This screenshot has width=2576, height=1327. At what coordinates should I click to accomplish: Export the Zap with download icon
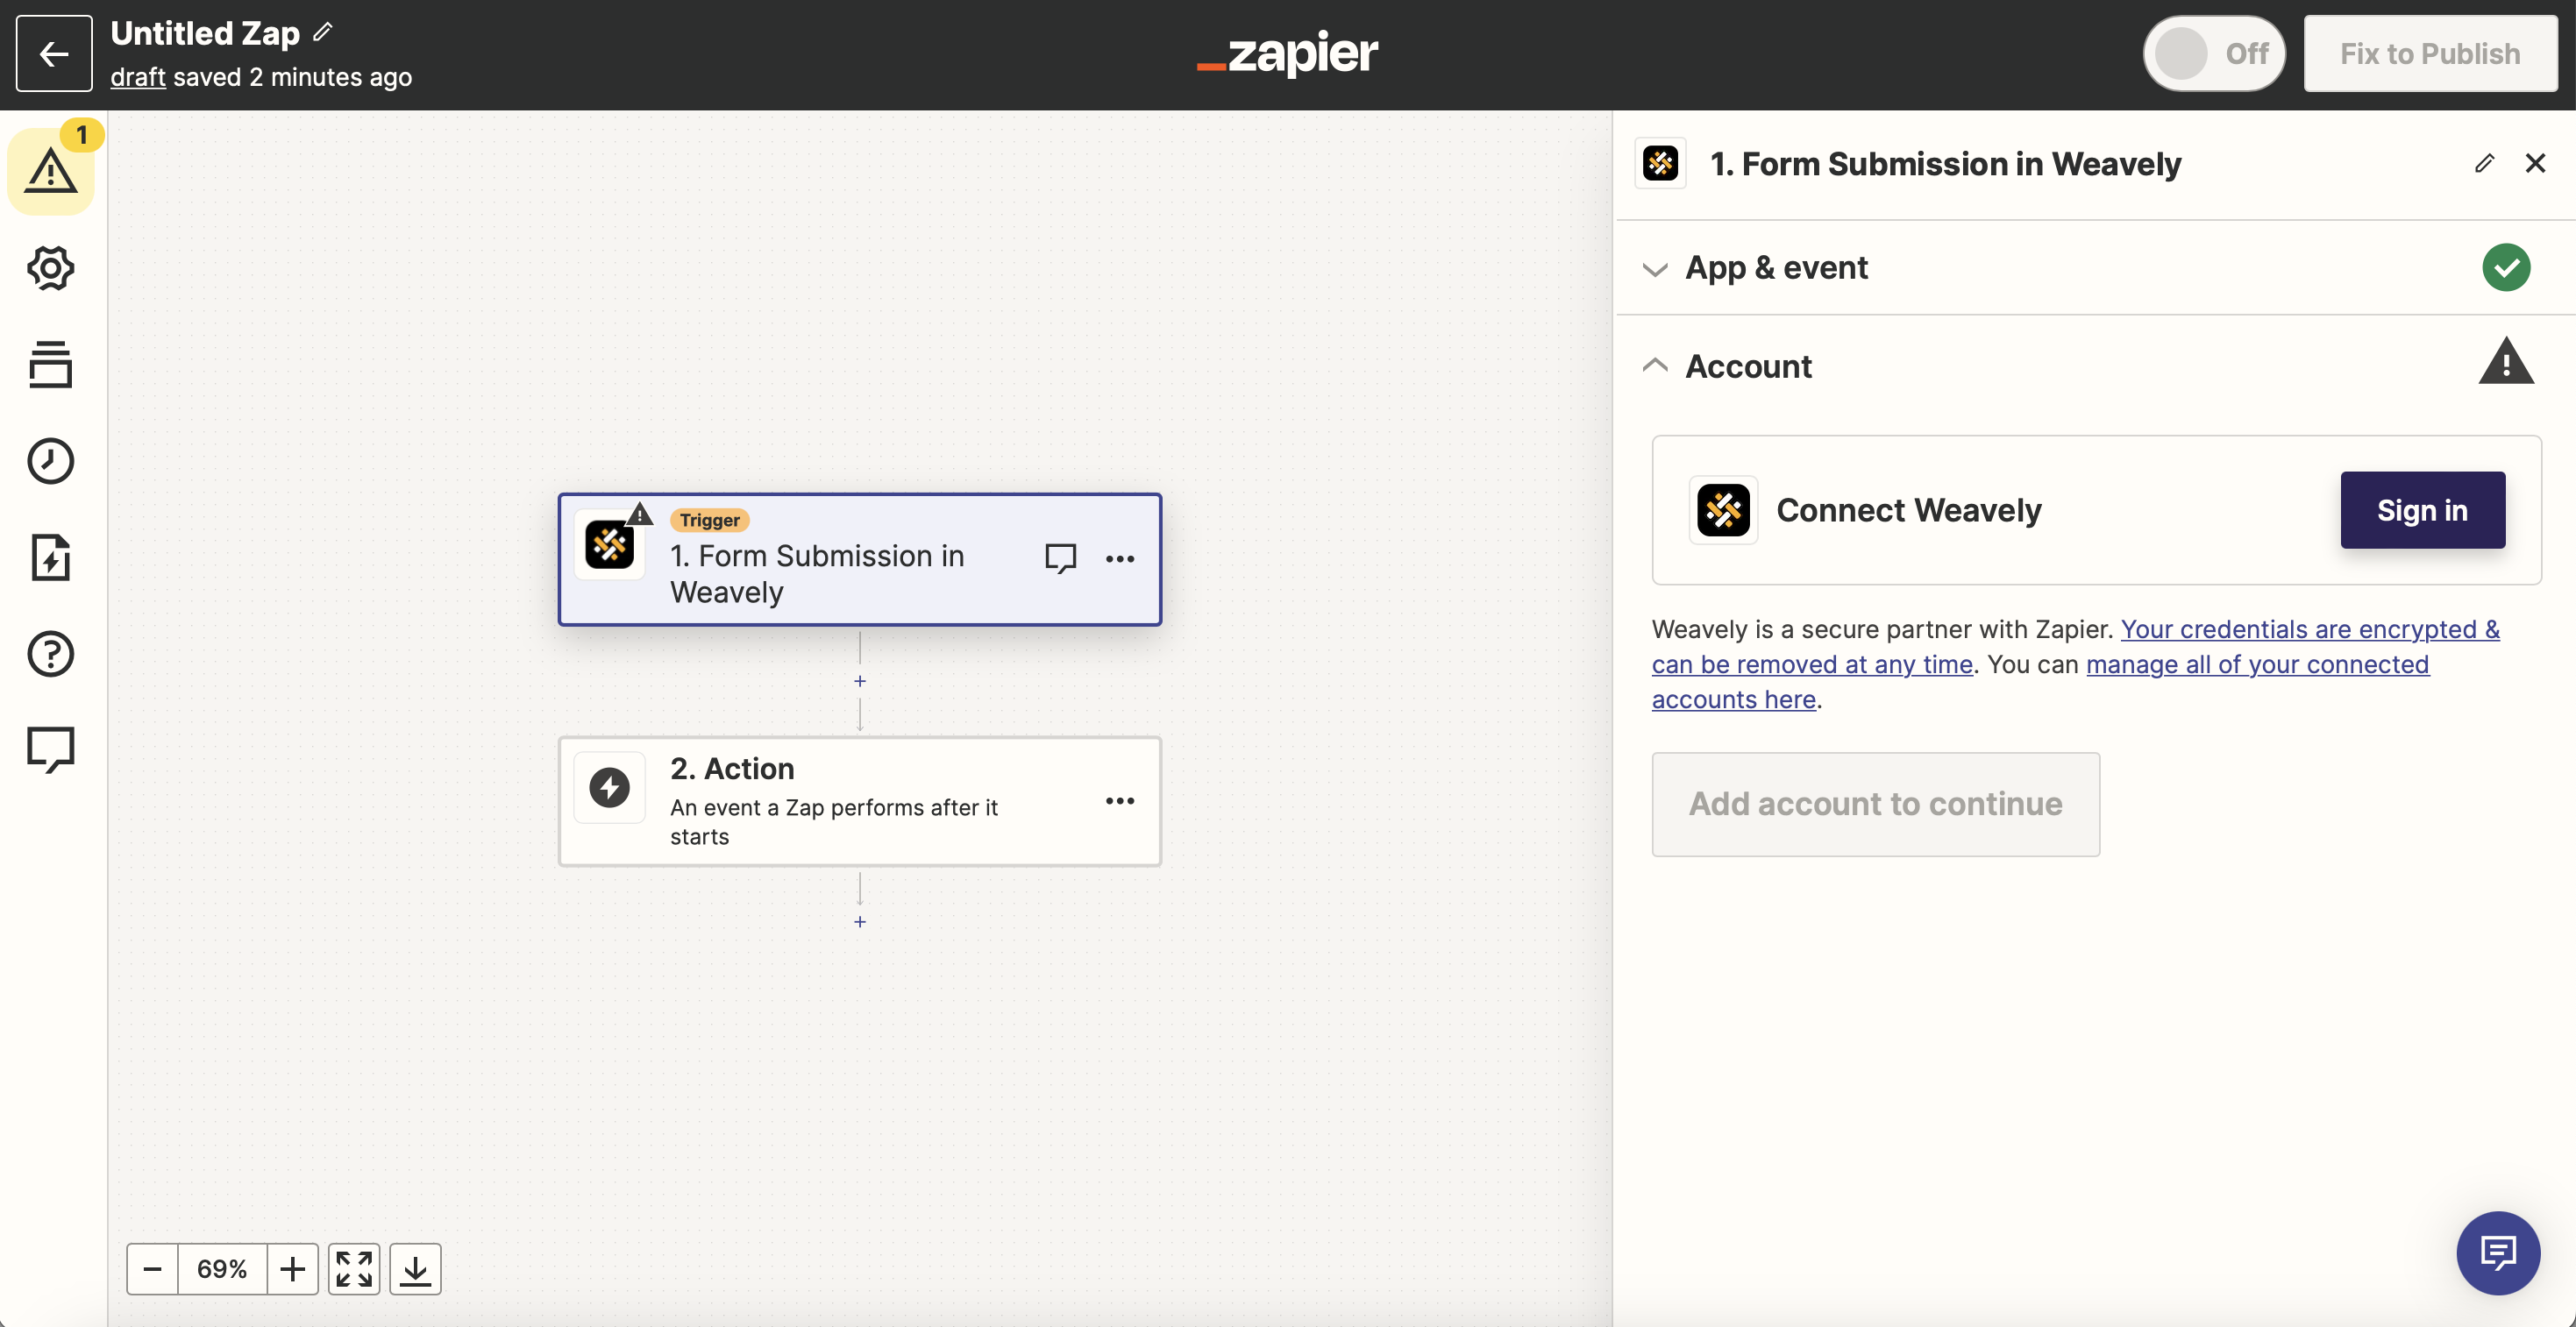coord(415,1269)
